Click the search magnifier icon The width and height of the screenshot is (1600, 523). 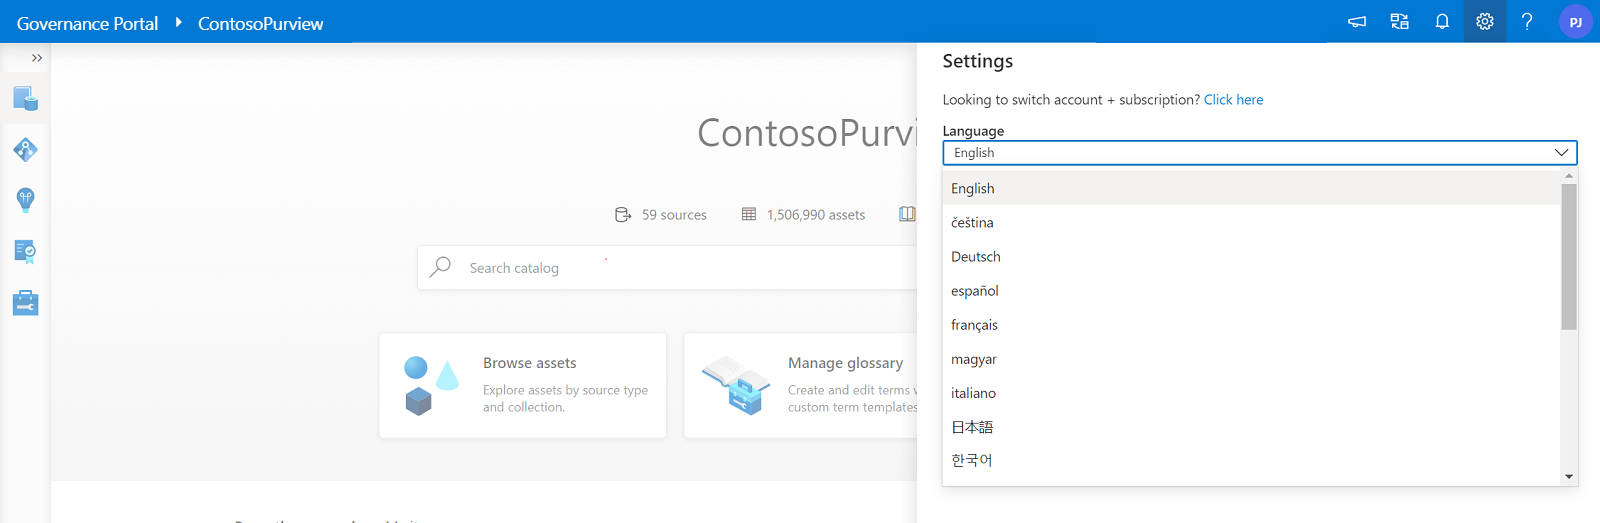(440, 267)
